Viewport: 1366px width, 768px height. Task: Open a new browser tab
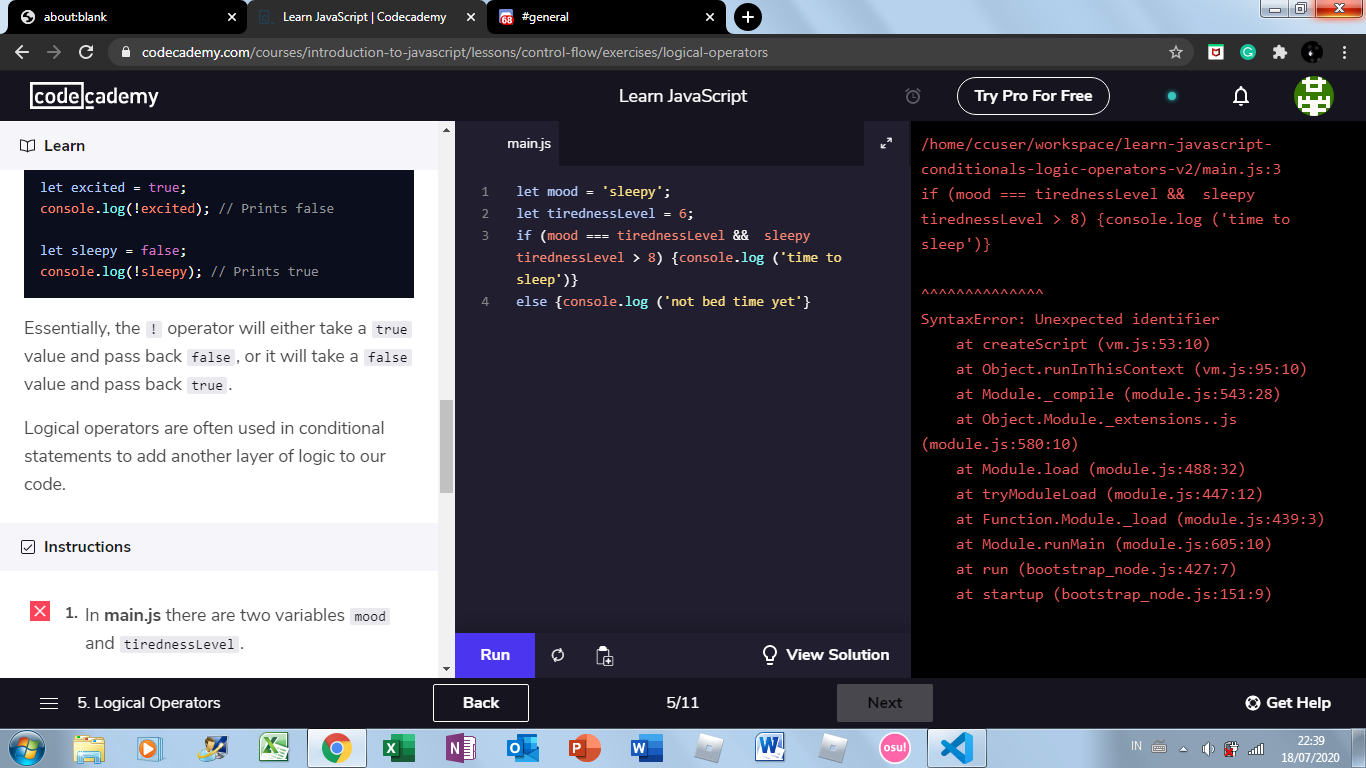click(747, 17)
